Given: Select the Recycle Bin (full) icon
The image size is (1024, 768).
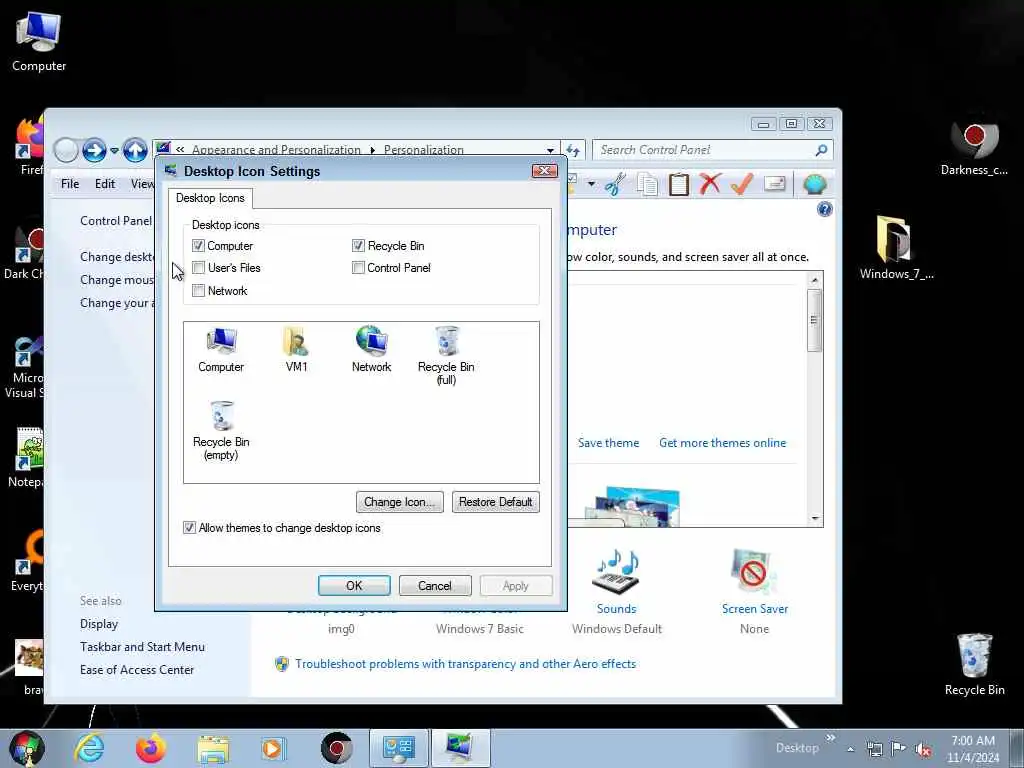Looking at the screenshot, I should [446, 356].
